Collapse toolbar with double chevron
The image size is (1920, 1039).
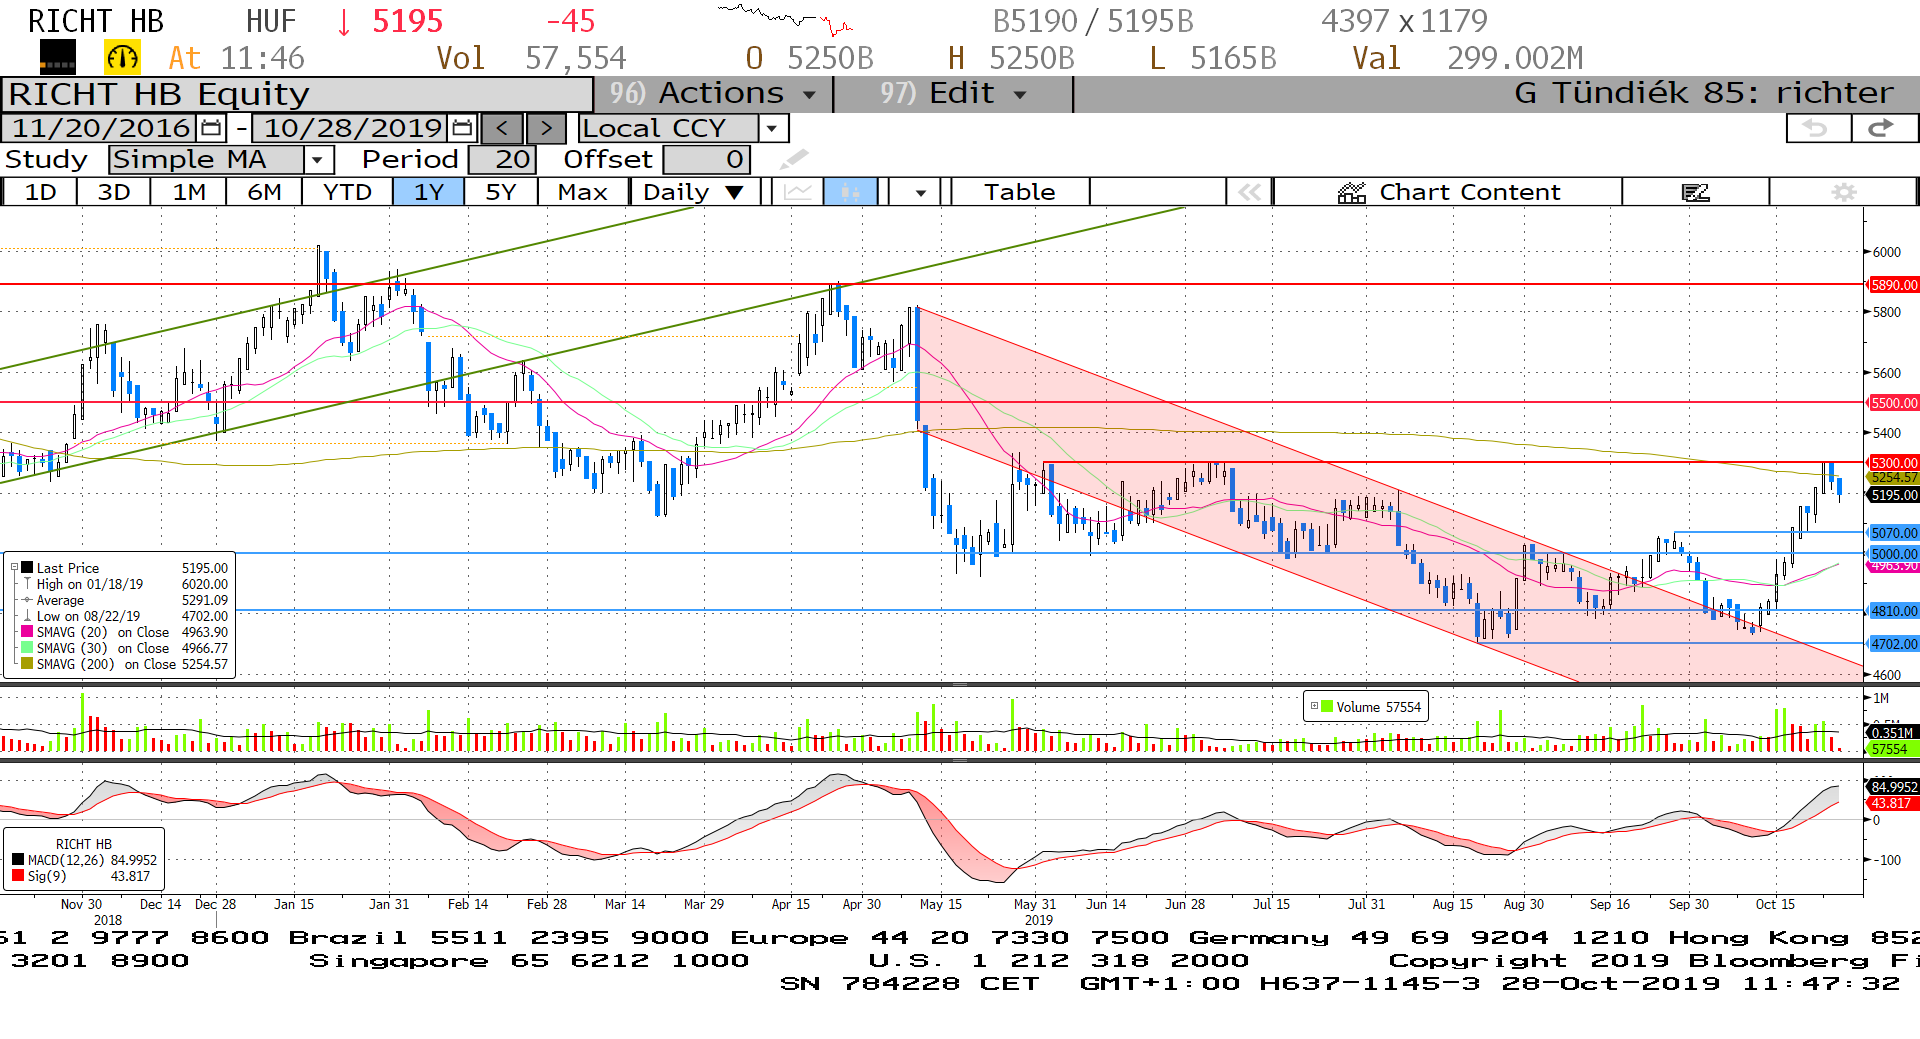[x=1249, y=192]
